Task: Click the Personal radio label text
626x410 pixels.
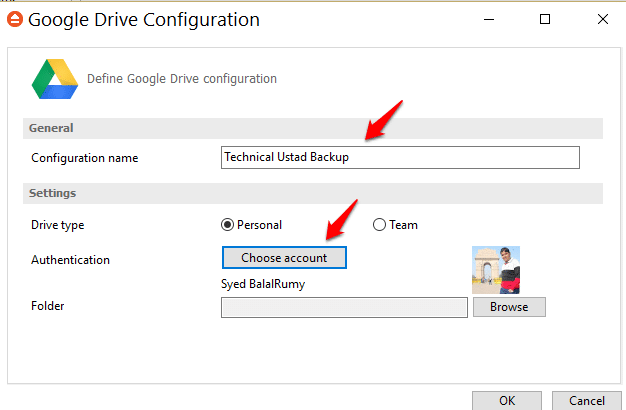Action: pos(260,225)
